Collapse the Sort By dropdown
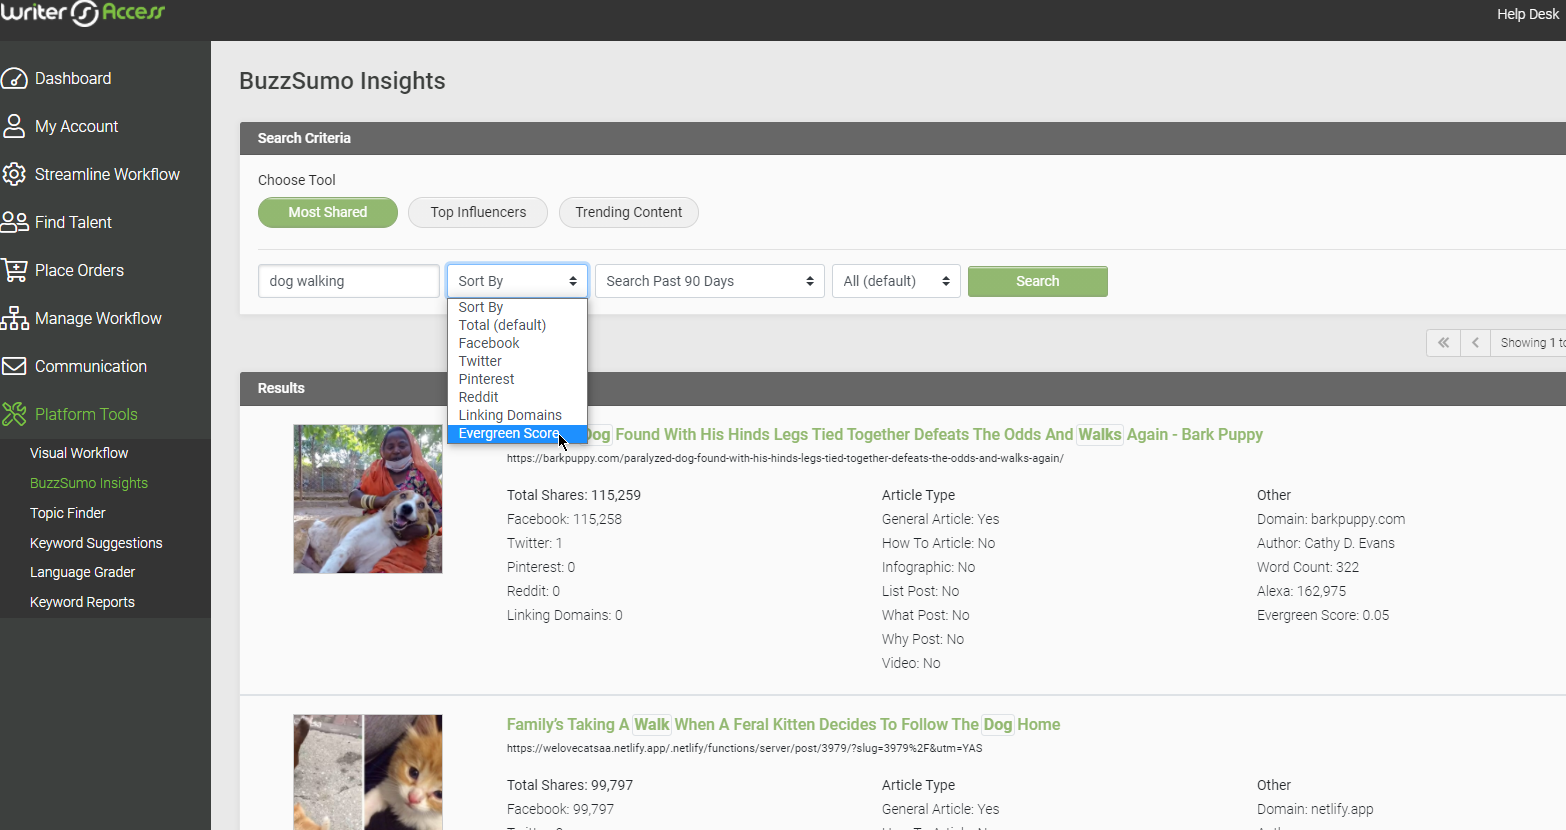Image resolution: width=1566 pixels, height=830 pixels. [518, 281]
